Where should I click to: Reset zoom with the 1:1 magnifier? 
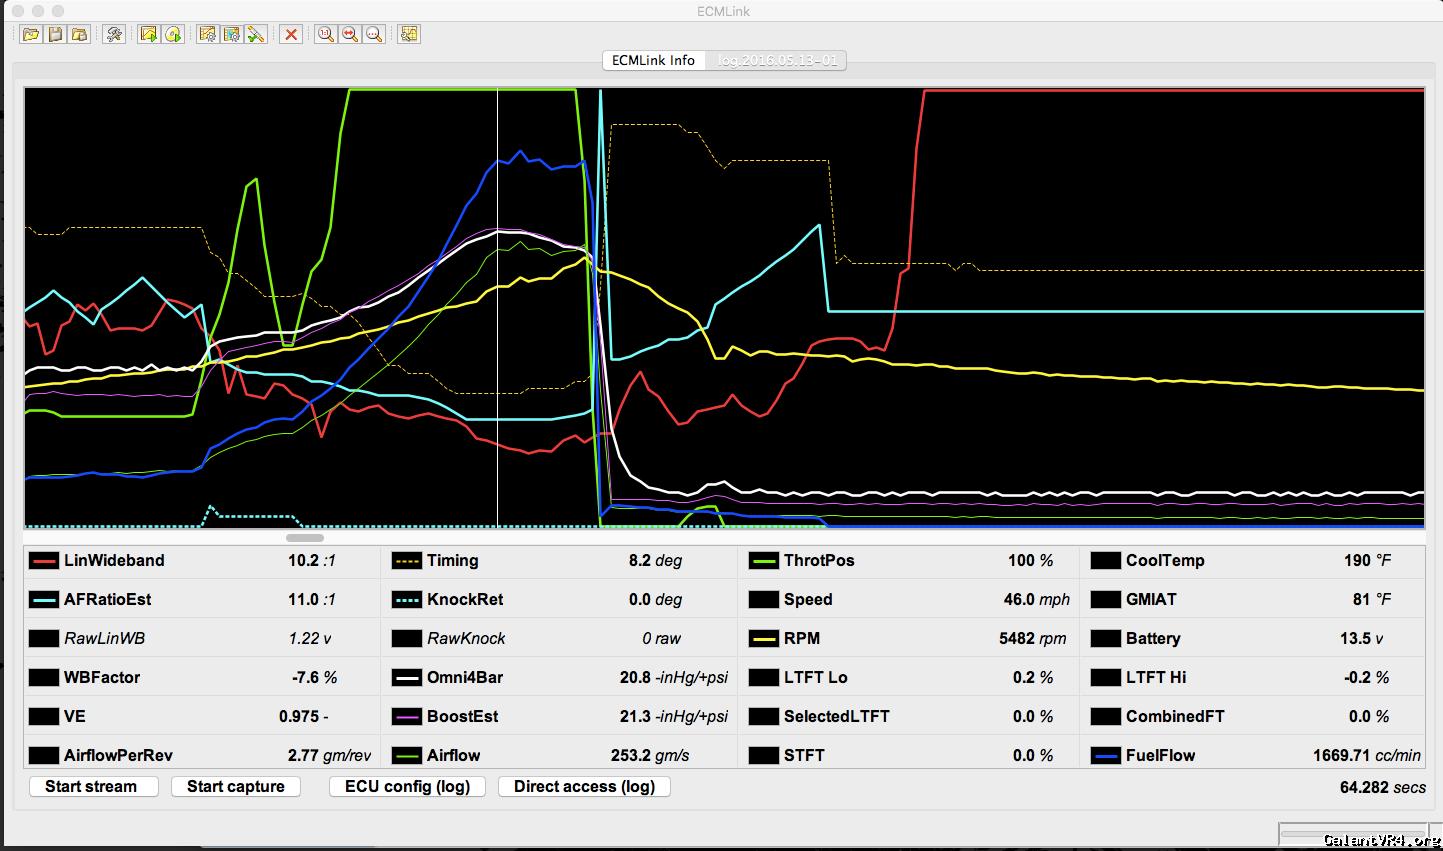[326, 34]
